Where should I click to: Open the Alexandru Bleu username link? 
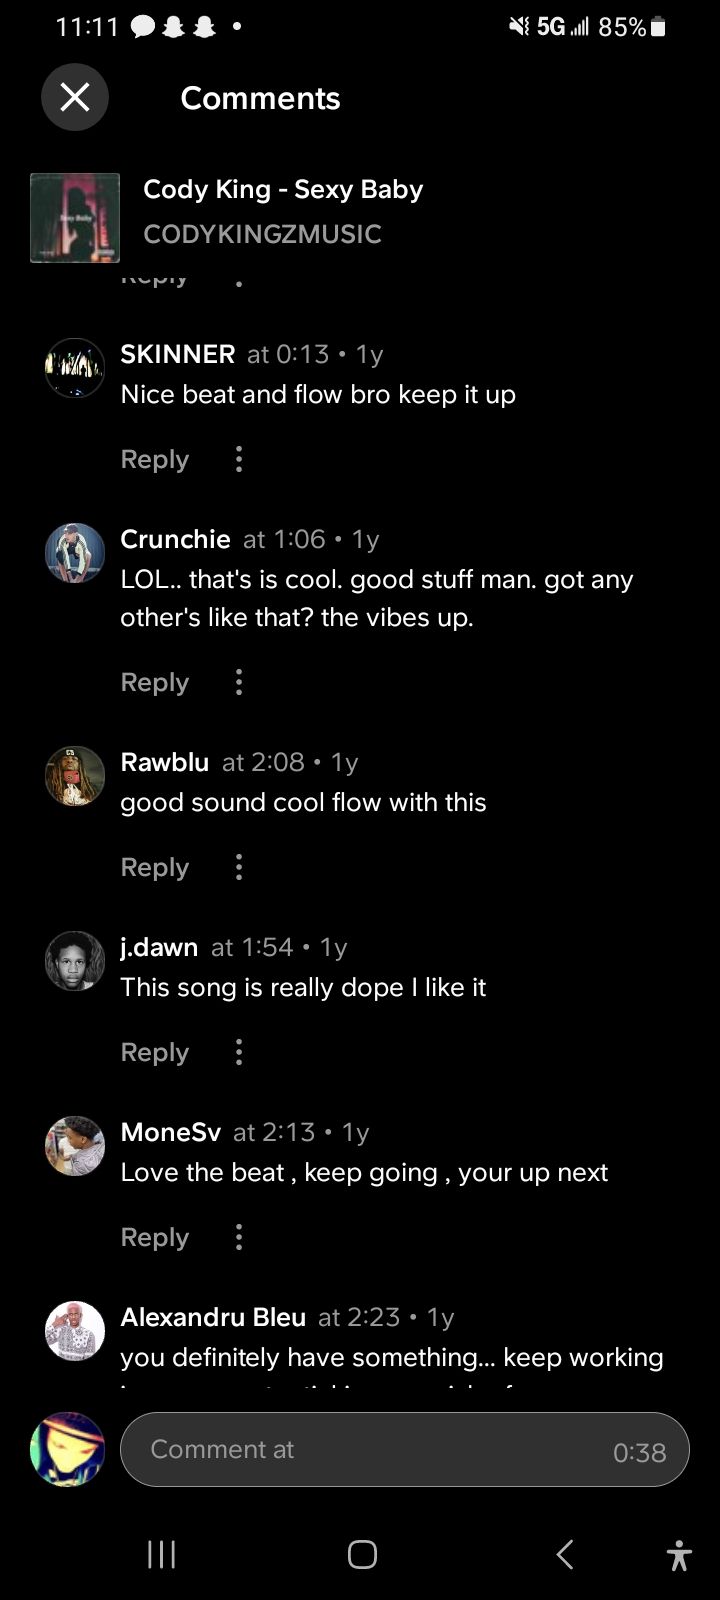pyautogui.click(x=213, y=1317)
